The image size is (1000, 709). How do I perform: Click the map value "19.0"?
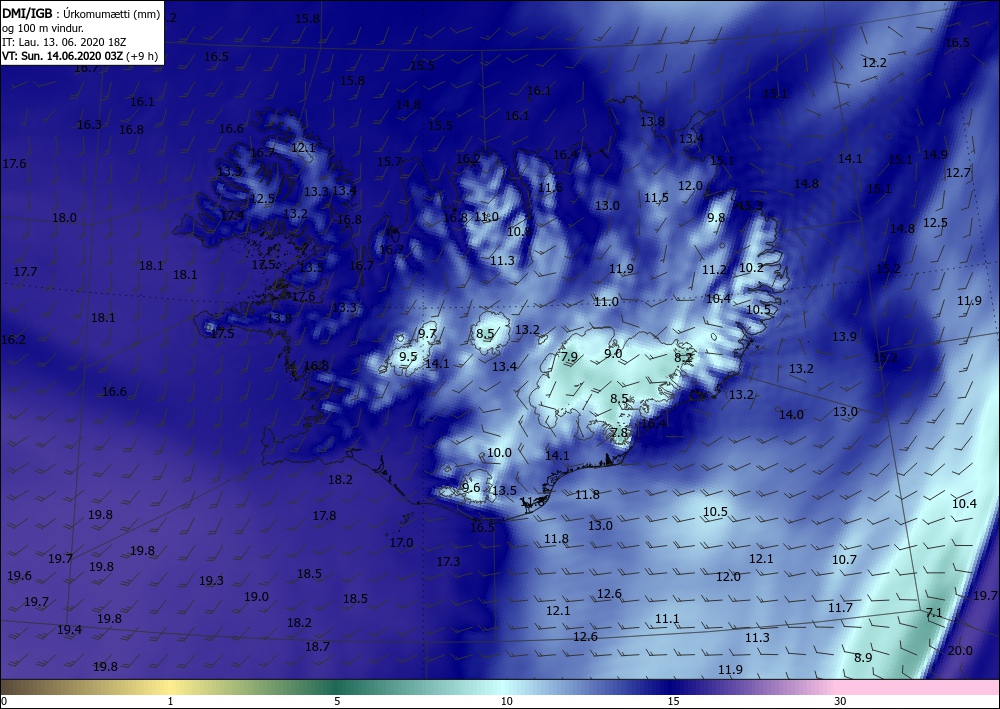click(x=256, y=597)
